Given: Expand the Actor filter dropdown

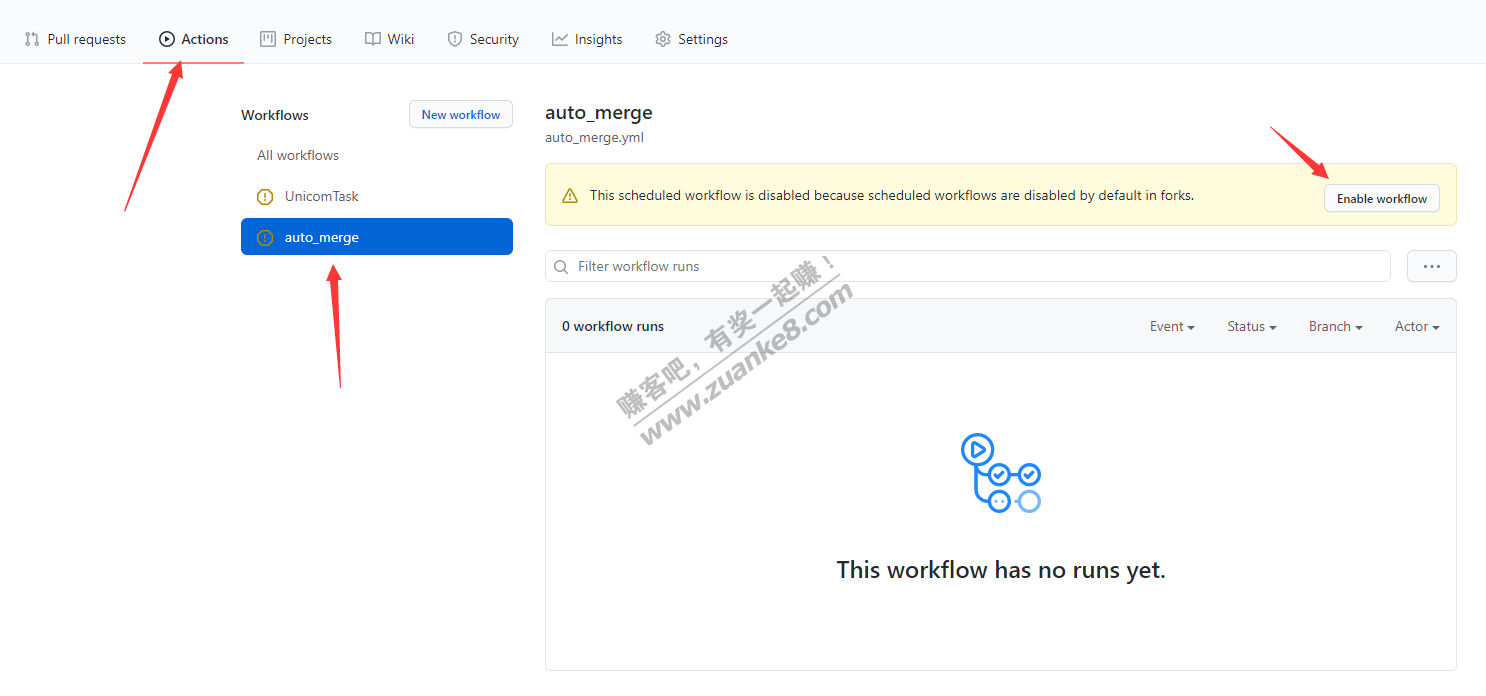Looking at the screenshot, I should (x=1417, y=326).
